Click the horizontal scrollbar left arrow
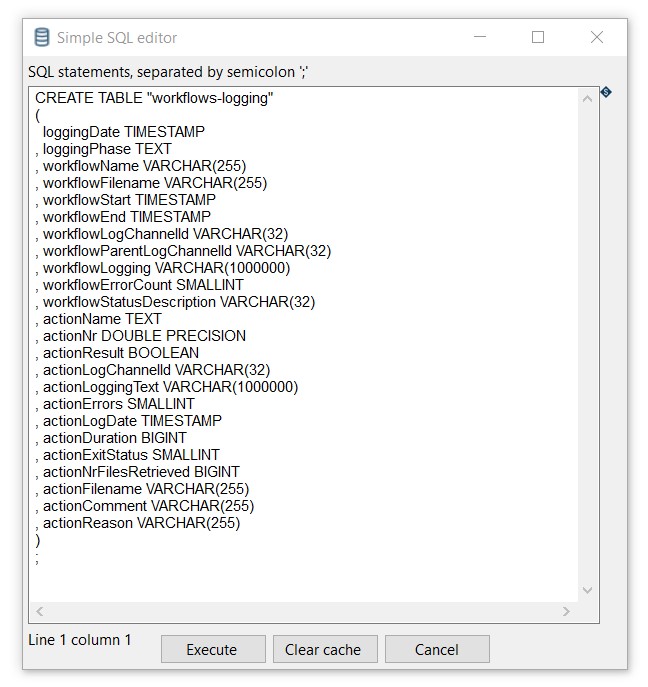Viewport: 648px width, 687px height. pos(40,611)
